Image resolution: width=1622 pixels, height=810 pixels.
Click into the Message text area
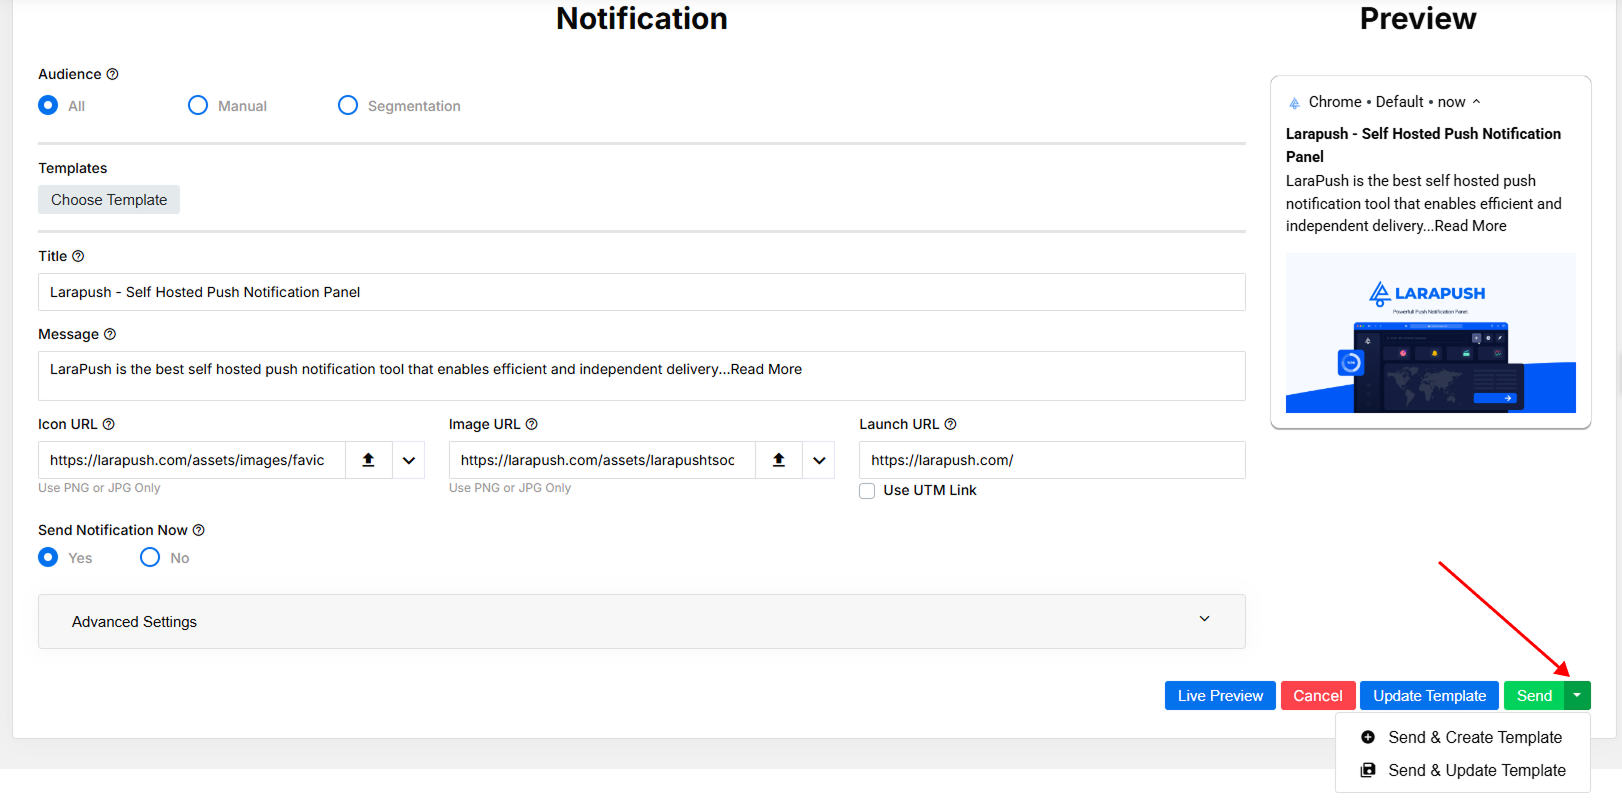(x=642, y=376)
